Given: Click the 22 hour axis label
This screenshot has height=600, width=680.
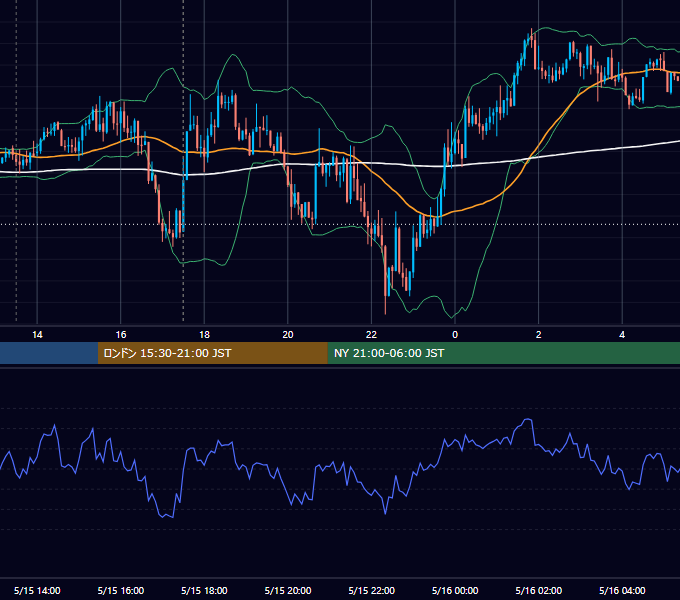Looking at the screenshot, I should pos(371,335).
